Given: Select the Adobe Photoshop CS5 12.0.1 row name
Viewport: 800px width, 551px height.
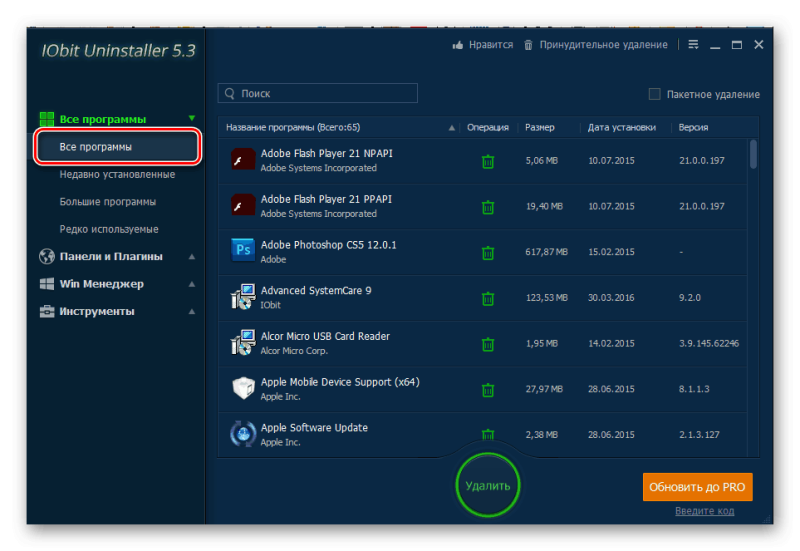Looking at the screenshot, I should tap(329, 245).
